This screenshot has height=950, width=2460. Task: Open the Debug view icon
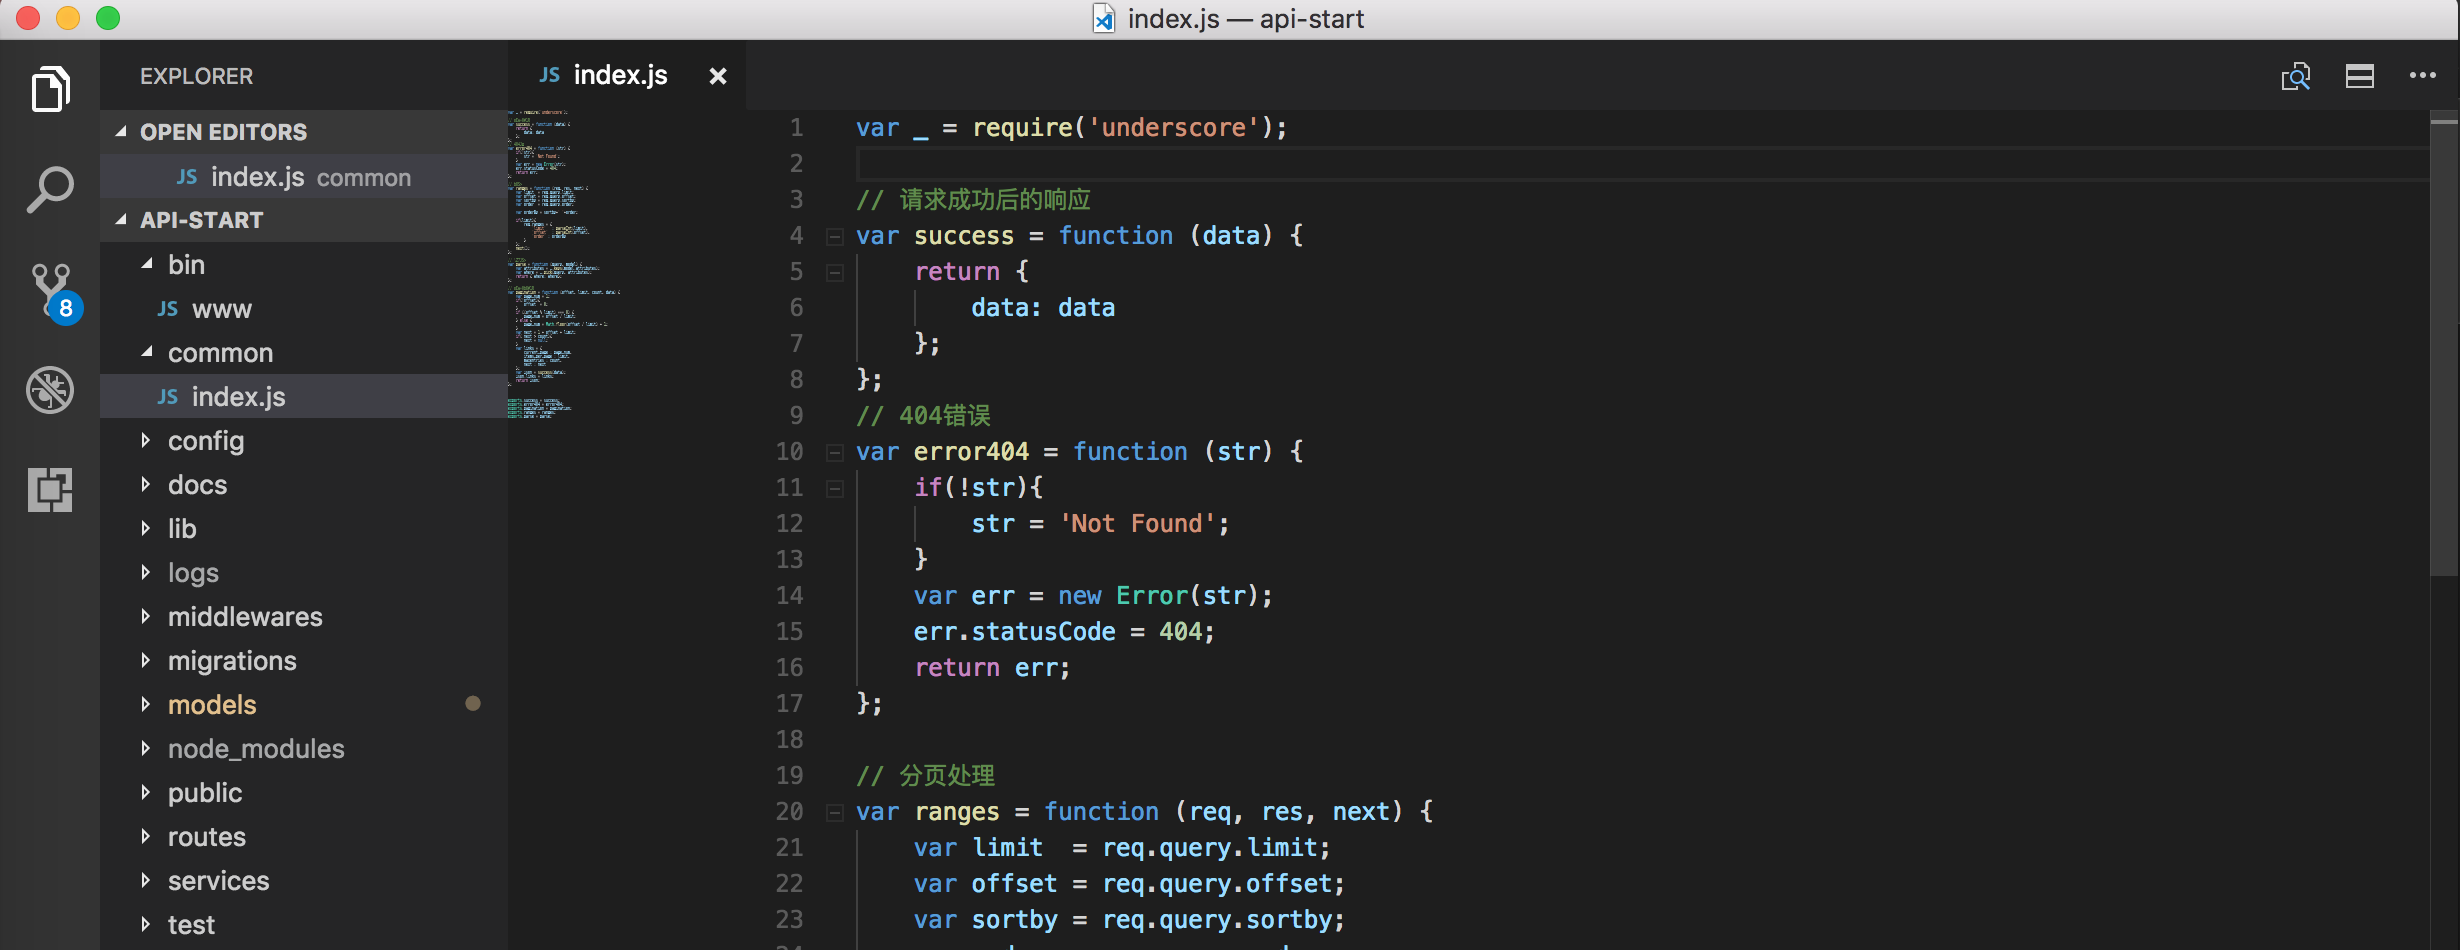50,390
